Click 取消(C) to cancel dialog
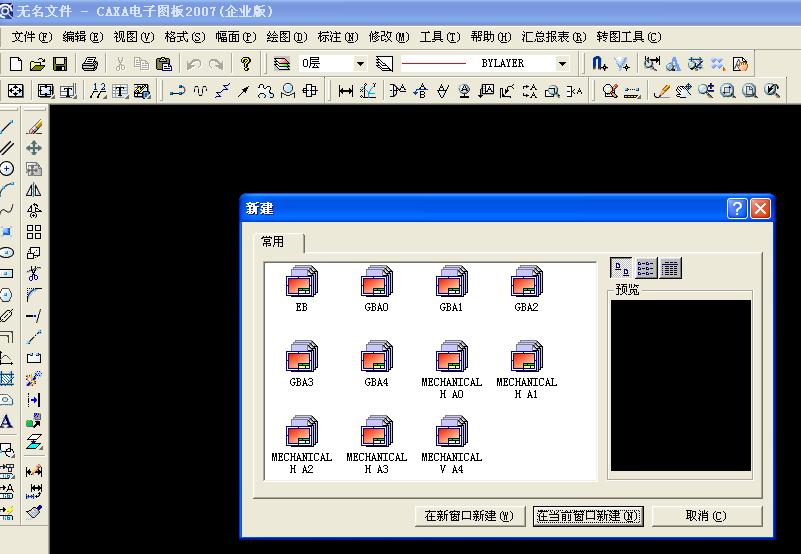The height and width of the screenshot is (554, 801). pos(706,516)
